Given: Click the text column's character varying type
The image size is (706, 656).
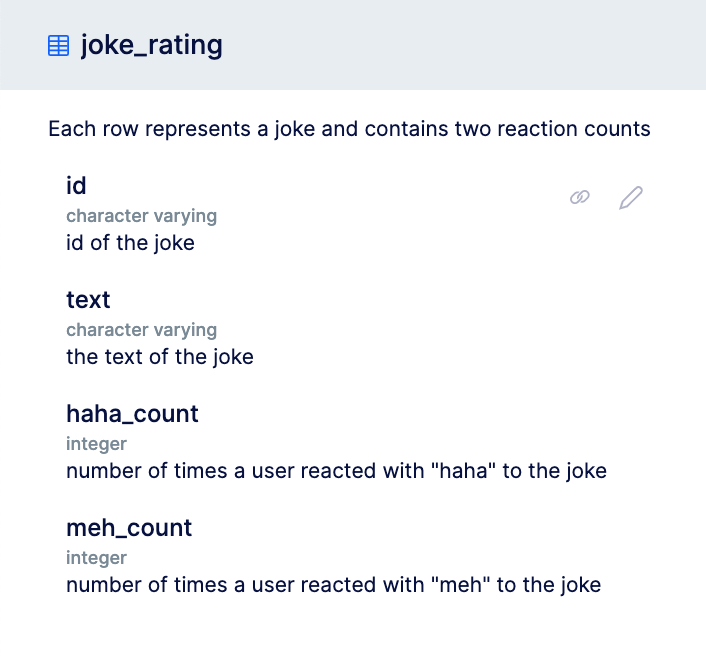Looking at the screenshot, I should pyautogui.click(x=141, y=330).
